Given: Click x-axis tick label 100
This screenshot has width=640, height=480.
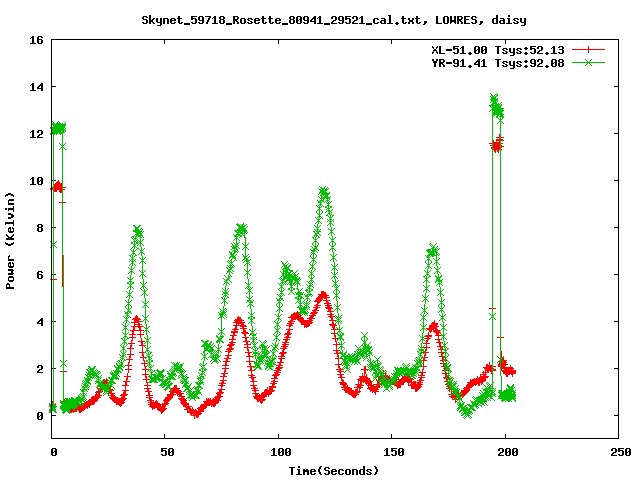Looking at the screenshot, I should 281,452.
